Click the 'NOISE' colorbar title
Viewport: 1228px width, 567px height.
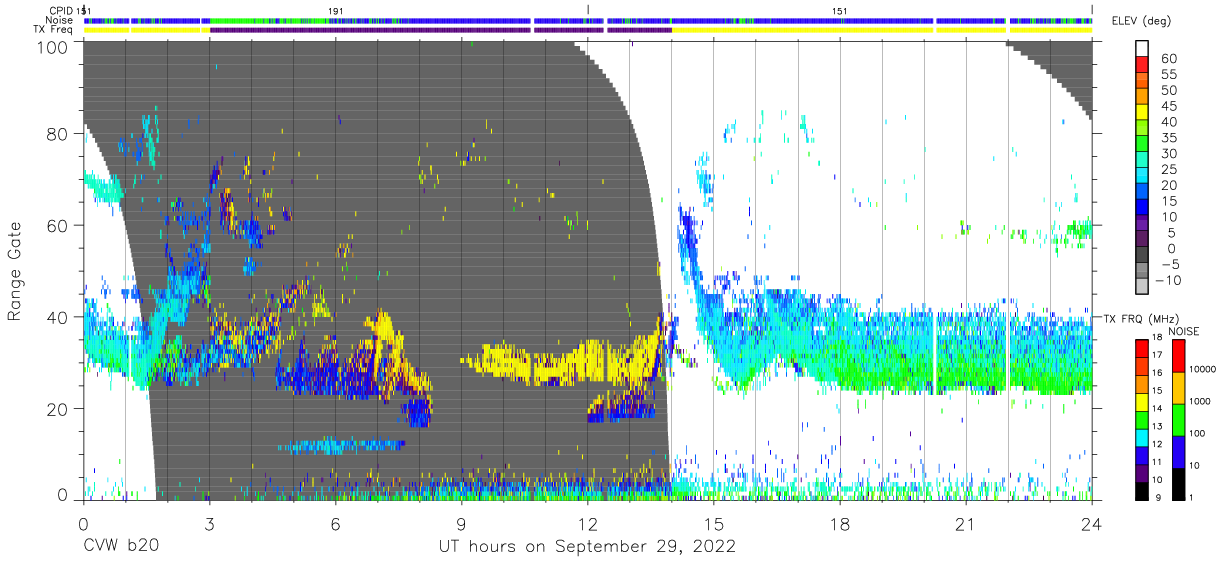coord(1185,331)
